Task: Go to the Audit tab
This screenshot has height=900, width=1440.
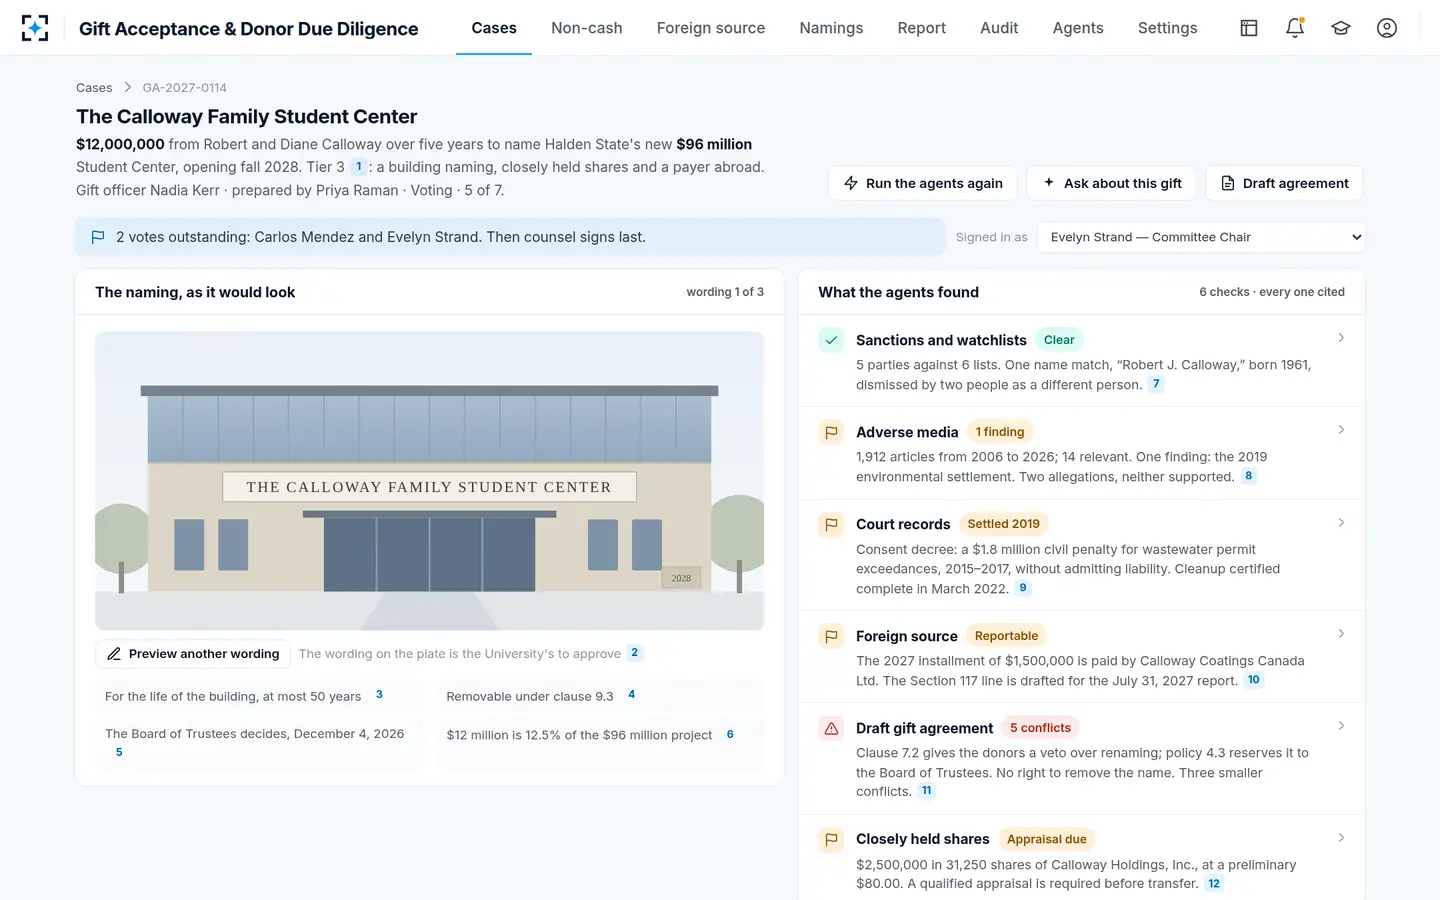Action: click(x=999, y=28)
